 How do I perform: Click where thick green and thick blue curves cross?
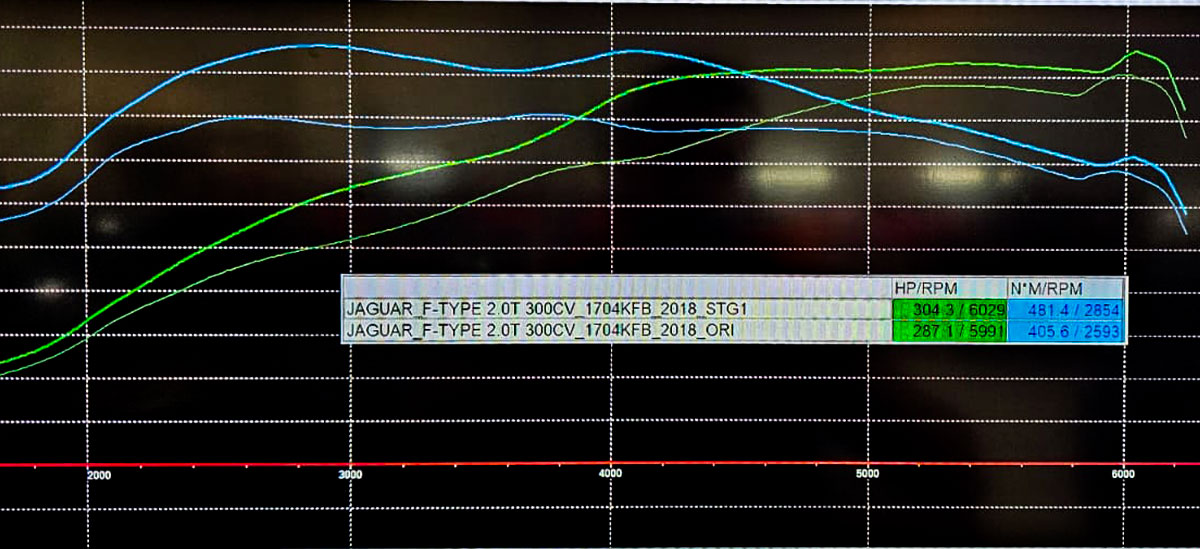tap(738, 72)
